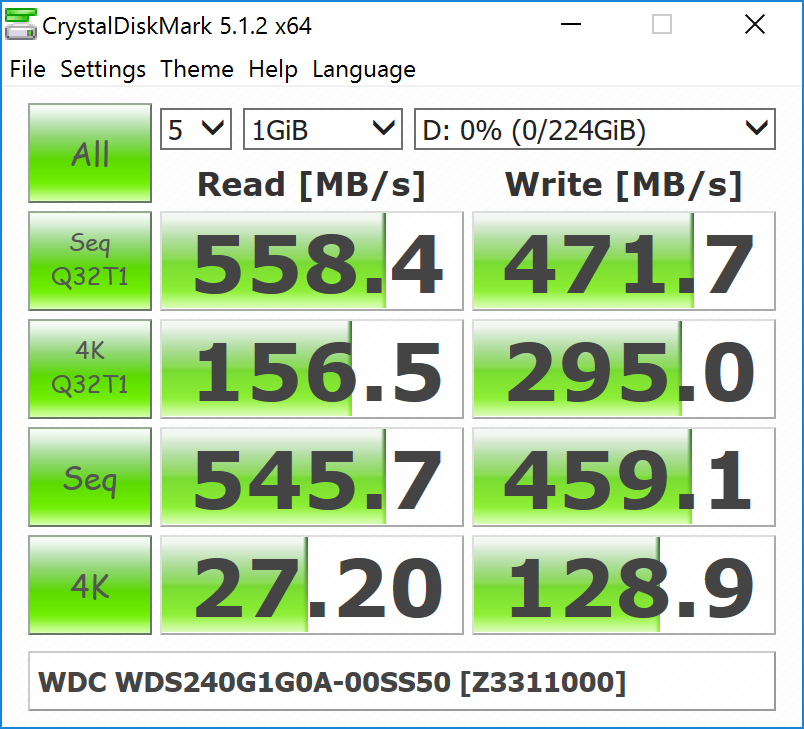Run the 4K random test

(x=90, y=585)
